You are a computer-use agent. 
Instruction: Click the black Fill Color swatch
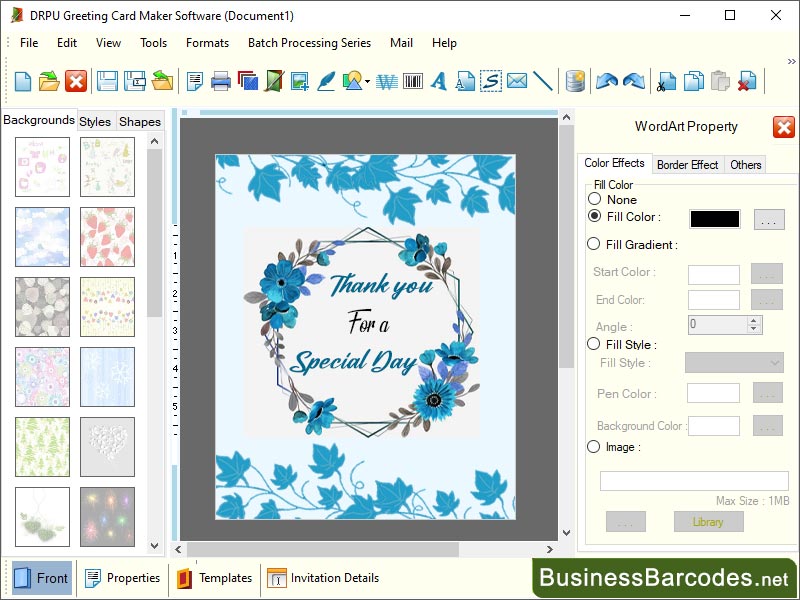[713, 217]
